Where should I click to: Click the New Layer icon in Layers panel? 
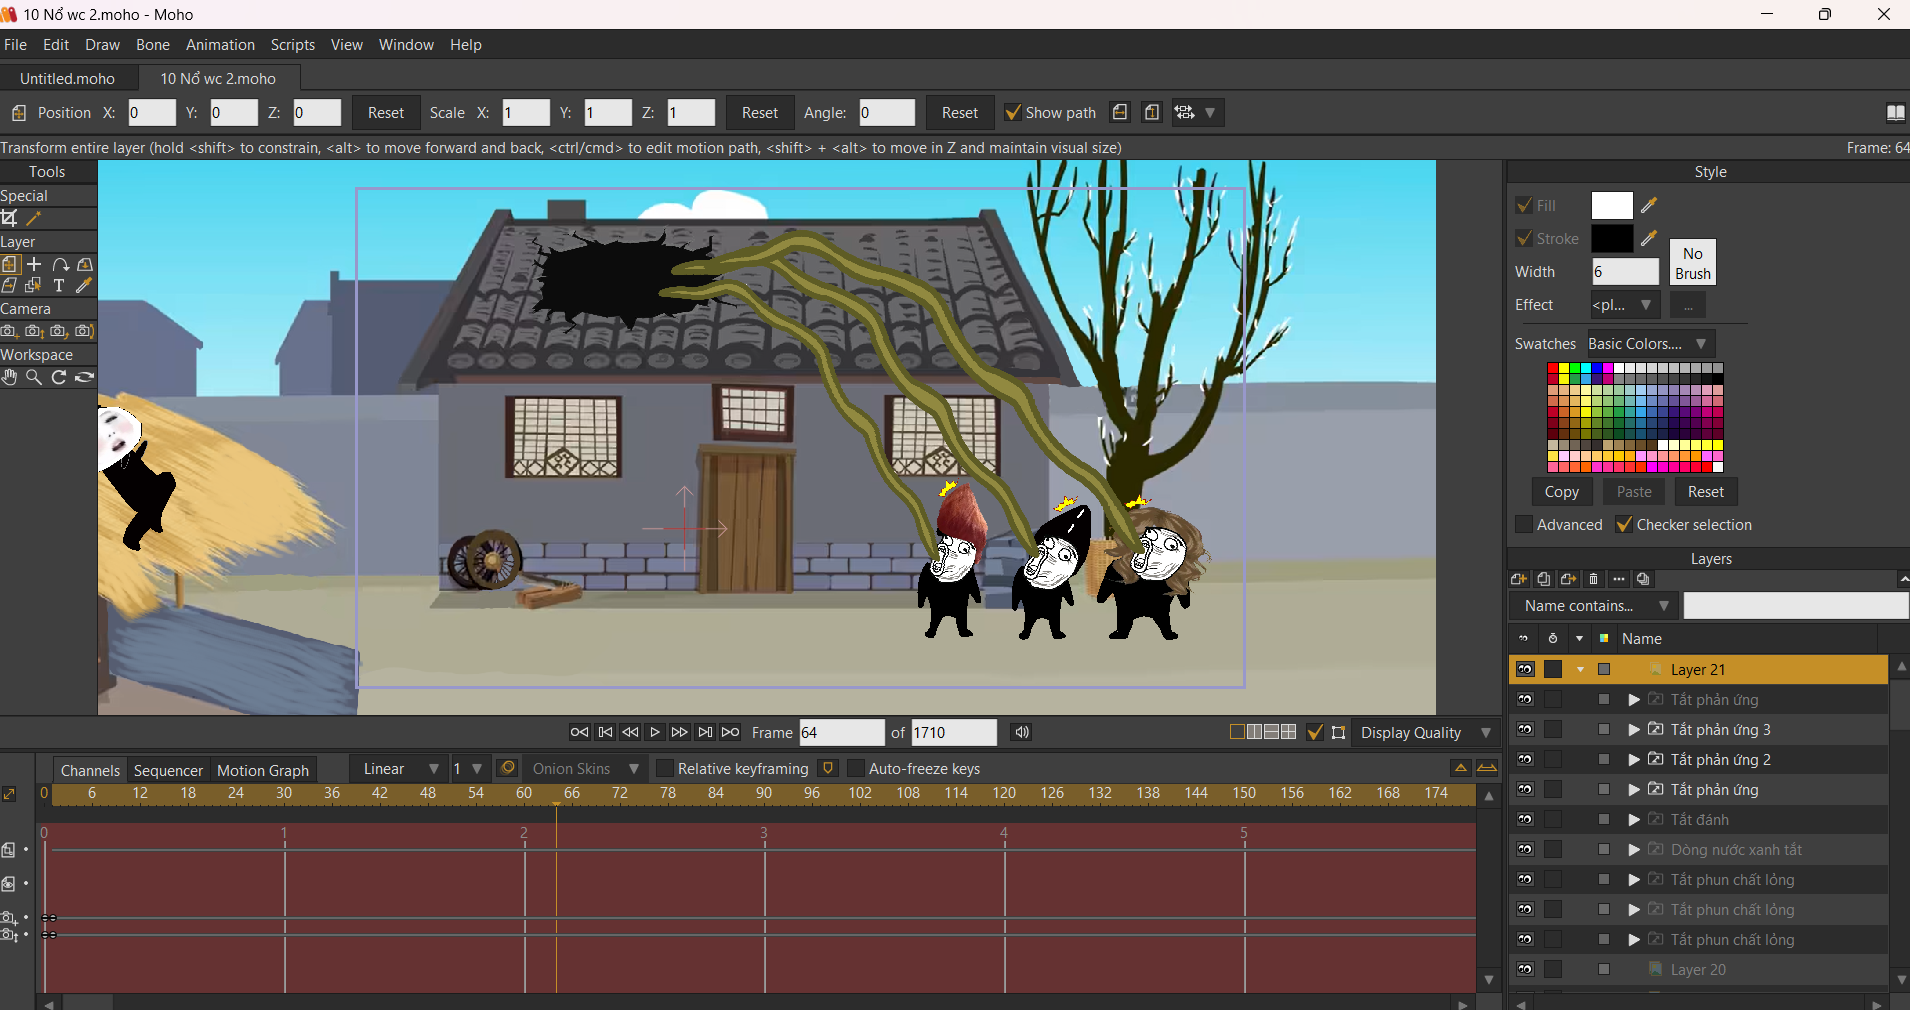(1518, 579)
